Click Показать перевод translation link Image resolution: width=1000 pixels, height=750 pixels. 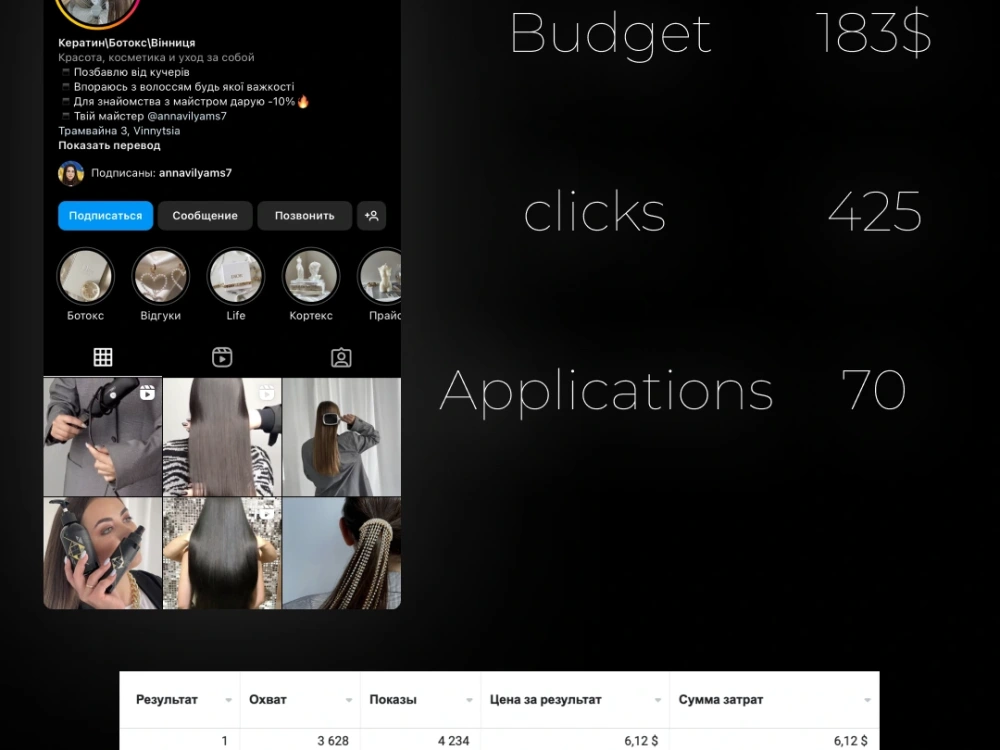109,145
